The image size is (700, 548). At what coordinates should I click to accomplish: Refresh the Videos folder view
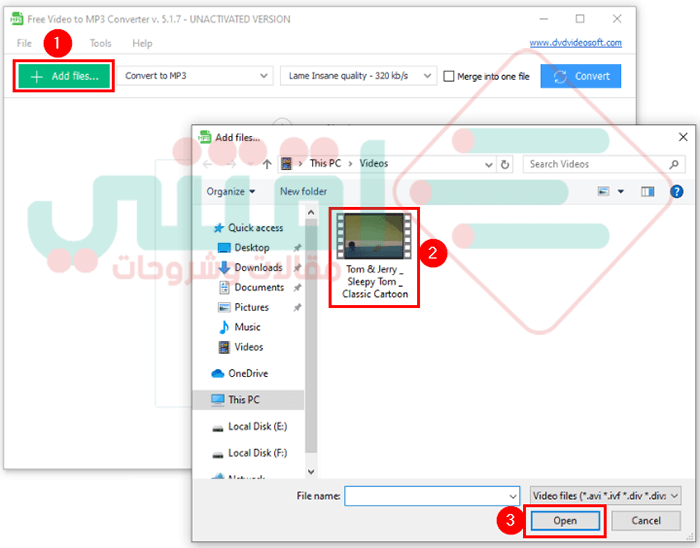(x=505, y=165)
